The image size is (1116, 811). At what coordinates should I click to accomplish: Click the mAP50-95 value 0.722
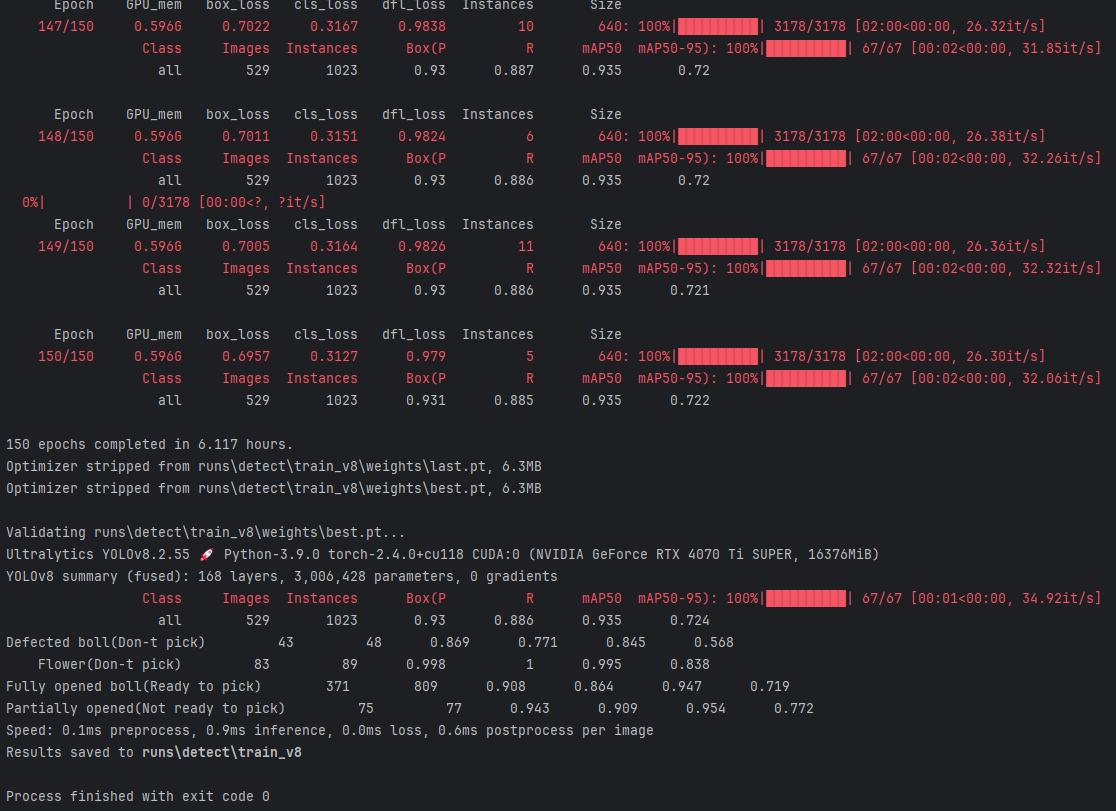pos(690,401)
